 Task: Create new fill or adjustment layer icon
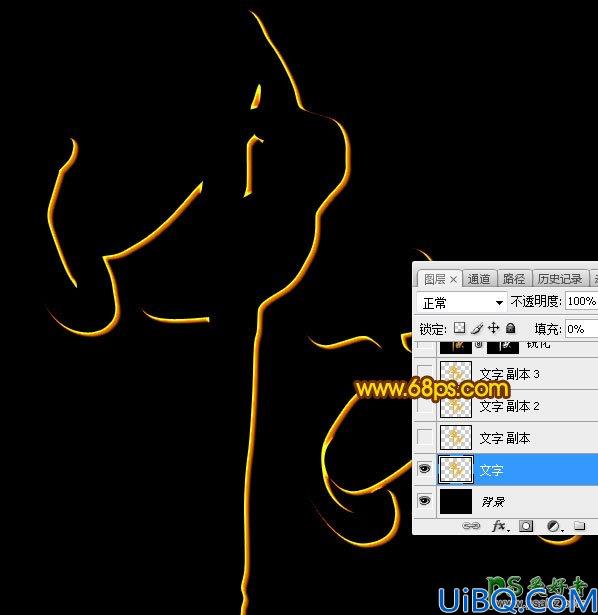tap(554, 526)
